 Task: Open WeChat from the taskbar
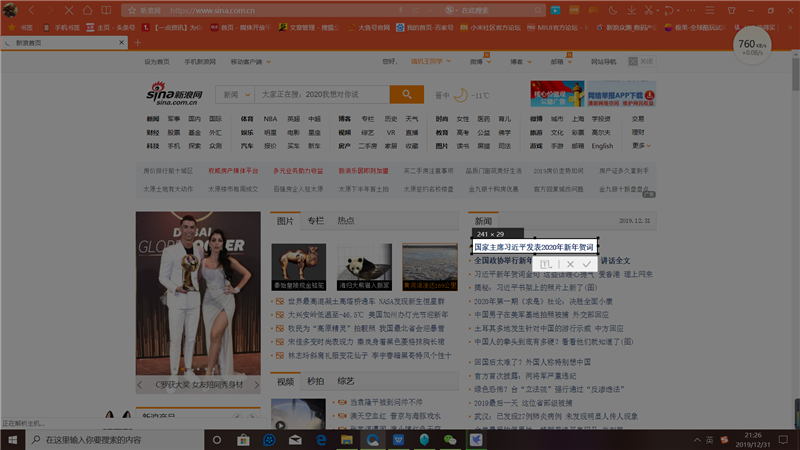click(x=450, y=440)
